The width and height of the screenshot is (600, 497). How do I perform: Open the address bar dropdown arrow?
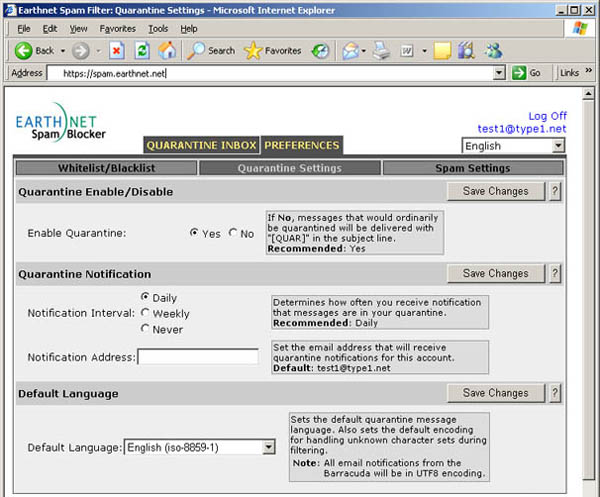coord(499,73)
